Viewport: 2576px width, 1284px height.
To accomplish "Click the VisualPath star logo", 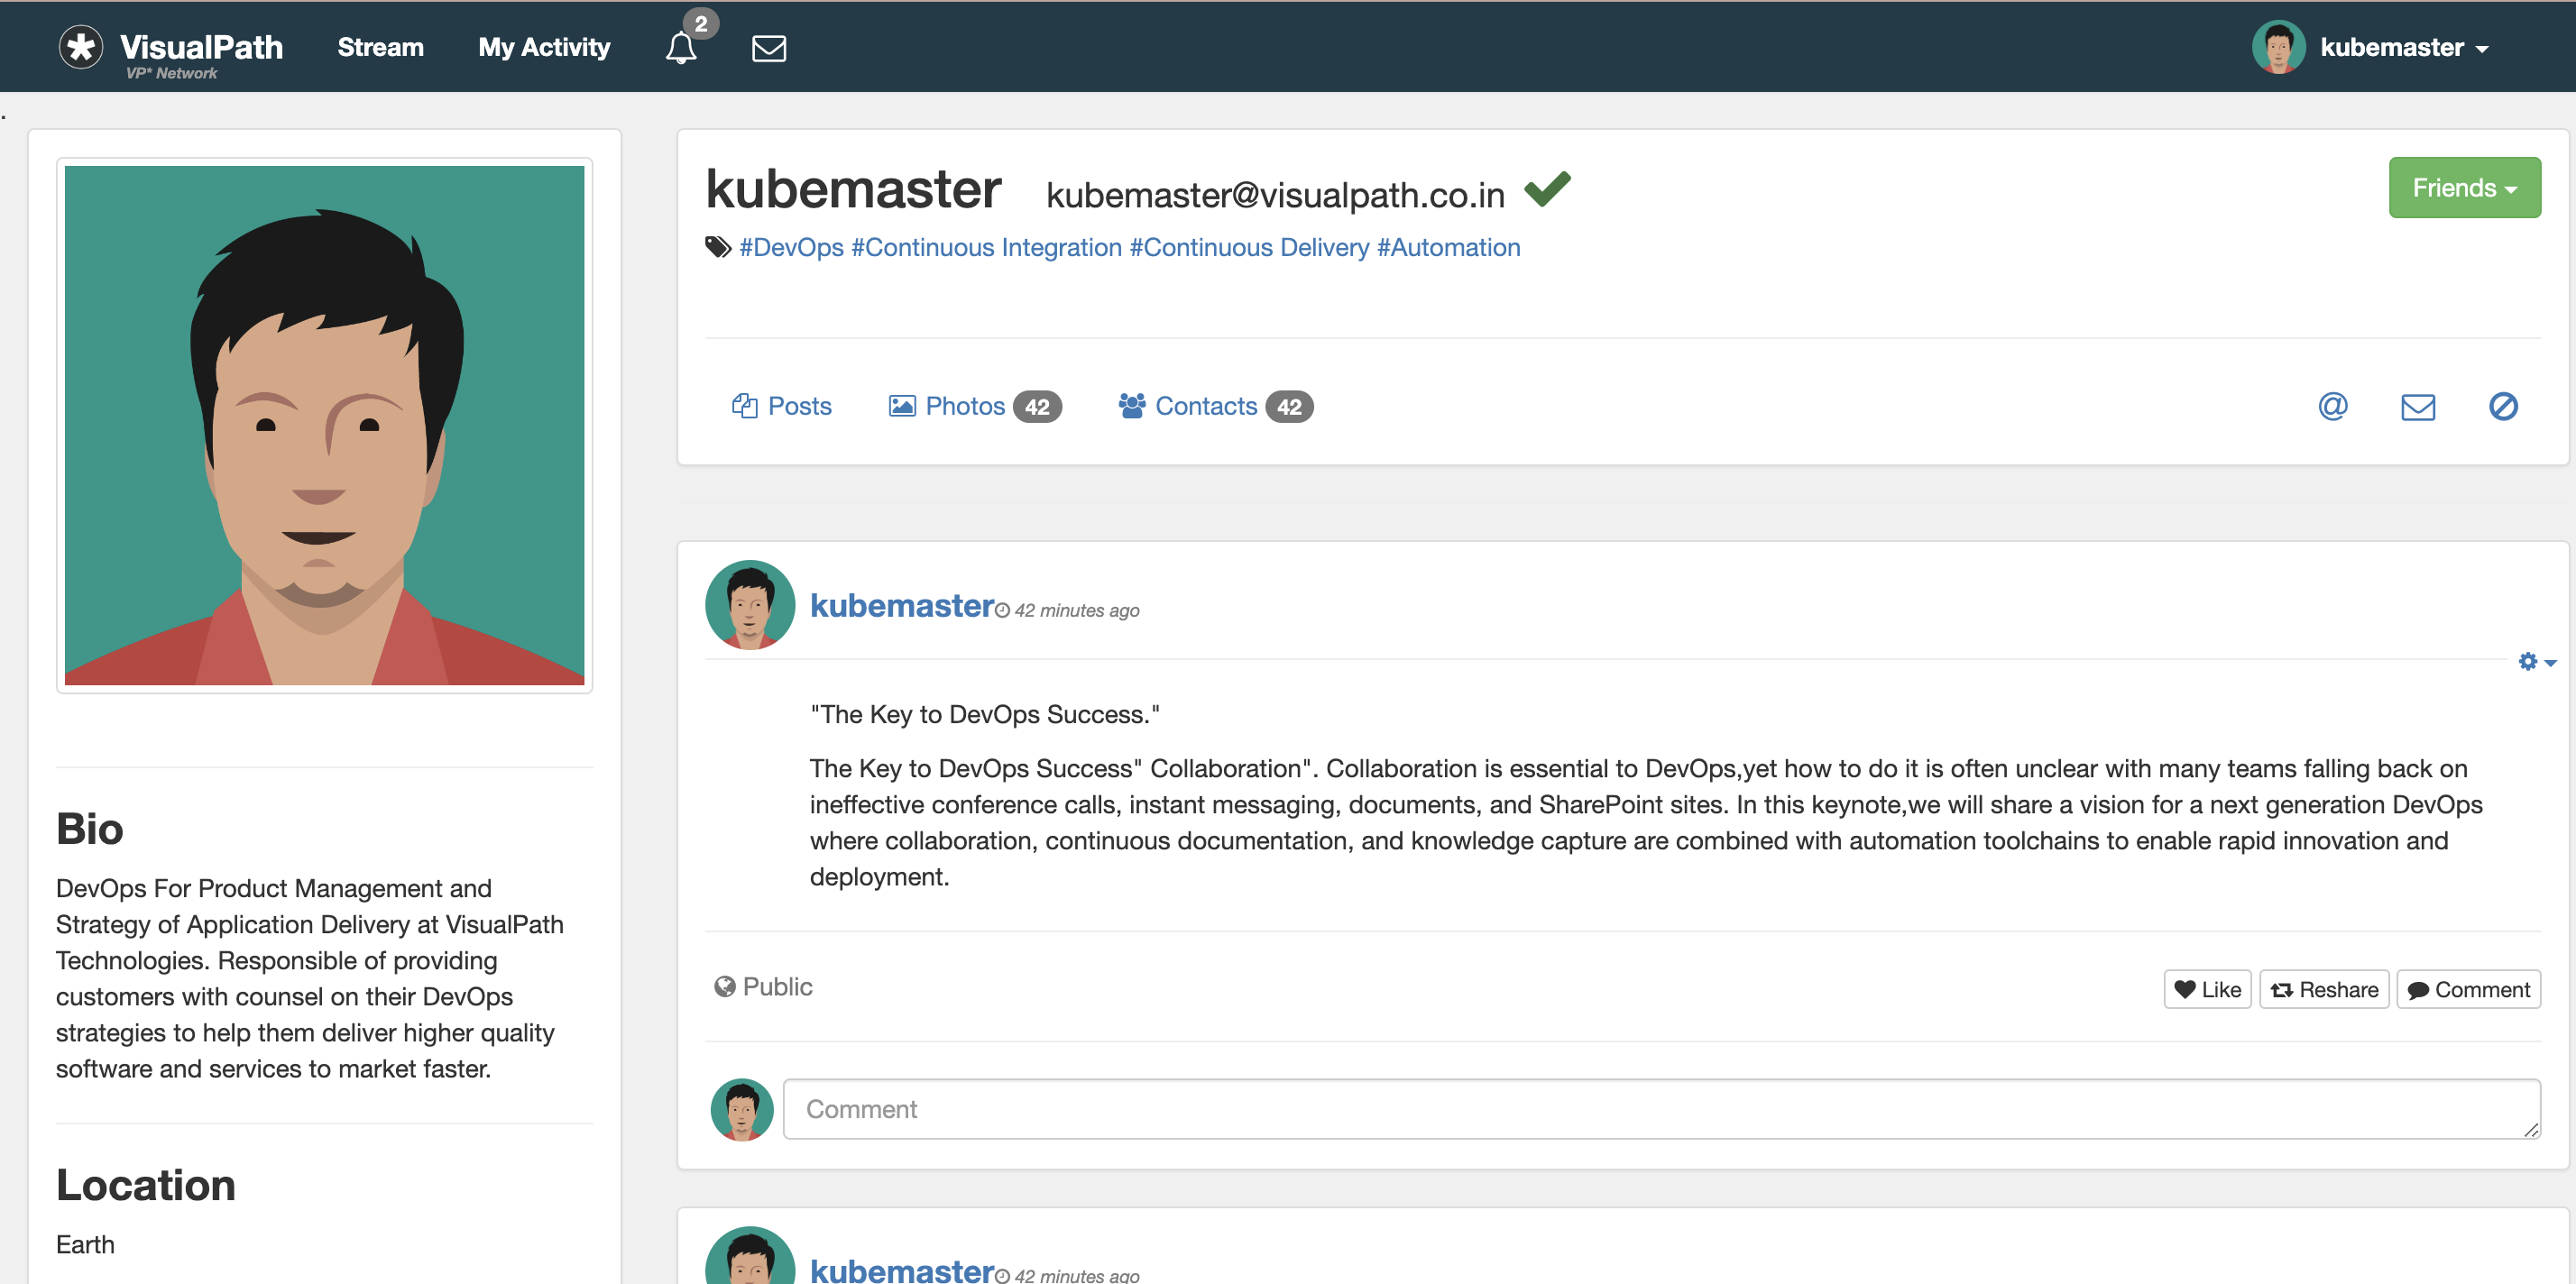I will (81, 47).
